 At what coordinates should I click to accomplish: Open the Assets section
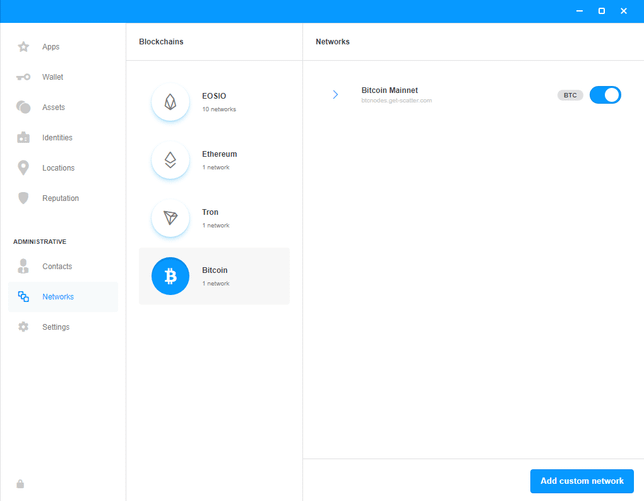coord(53,107)
